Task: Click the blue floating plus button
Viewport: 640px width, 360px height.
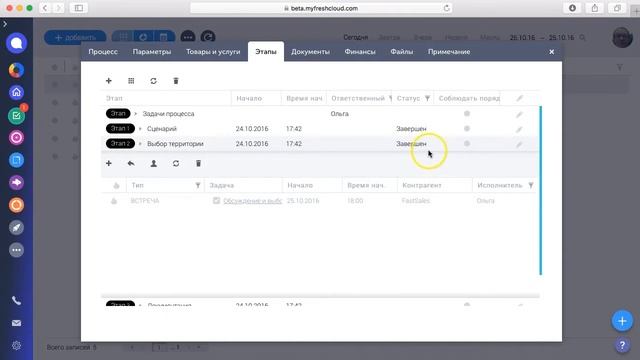Action: click(x=622, y=321)
